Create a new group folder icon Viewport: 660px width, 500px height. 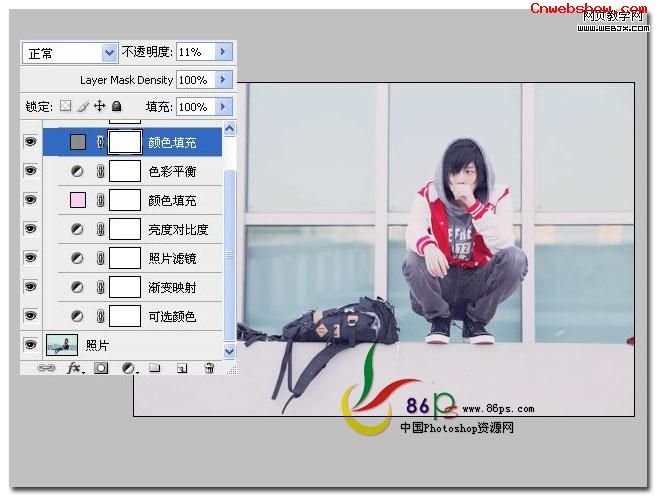click(154, 368)
